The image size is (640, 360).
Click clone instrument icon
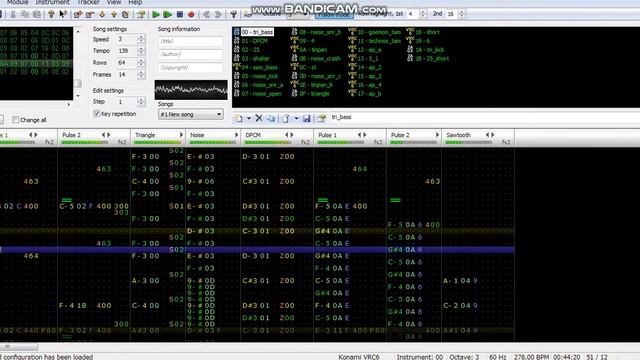coord(271,119)
